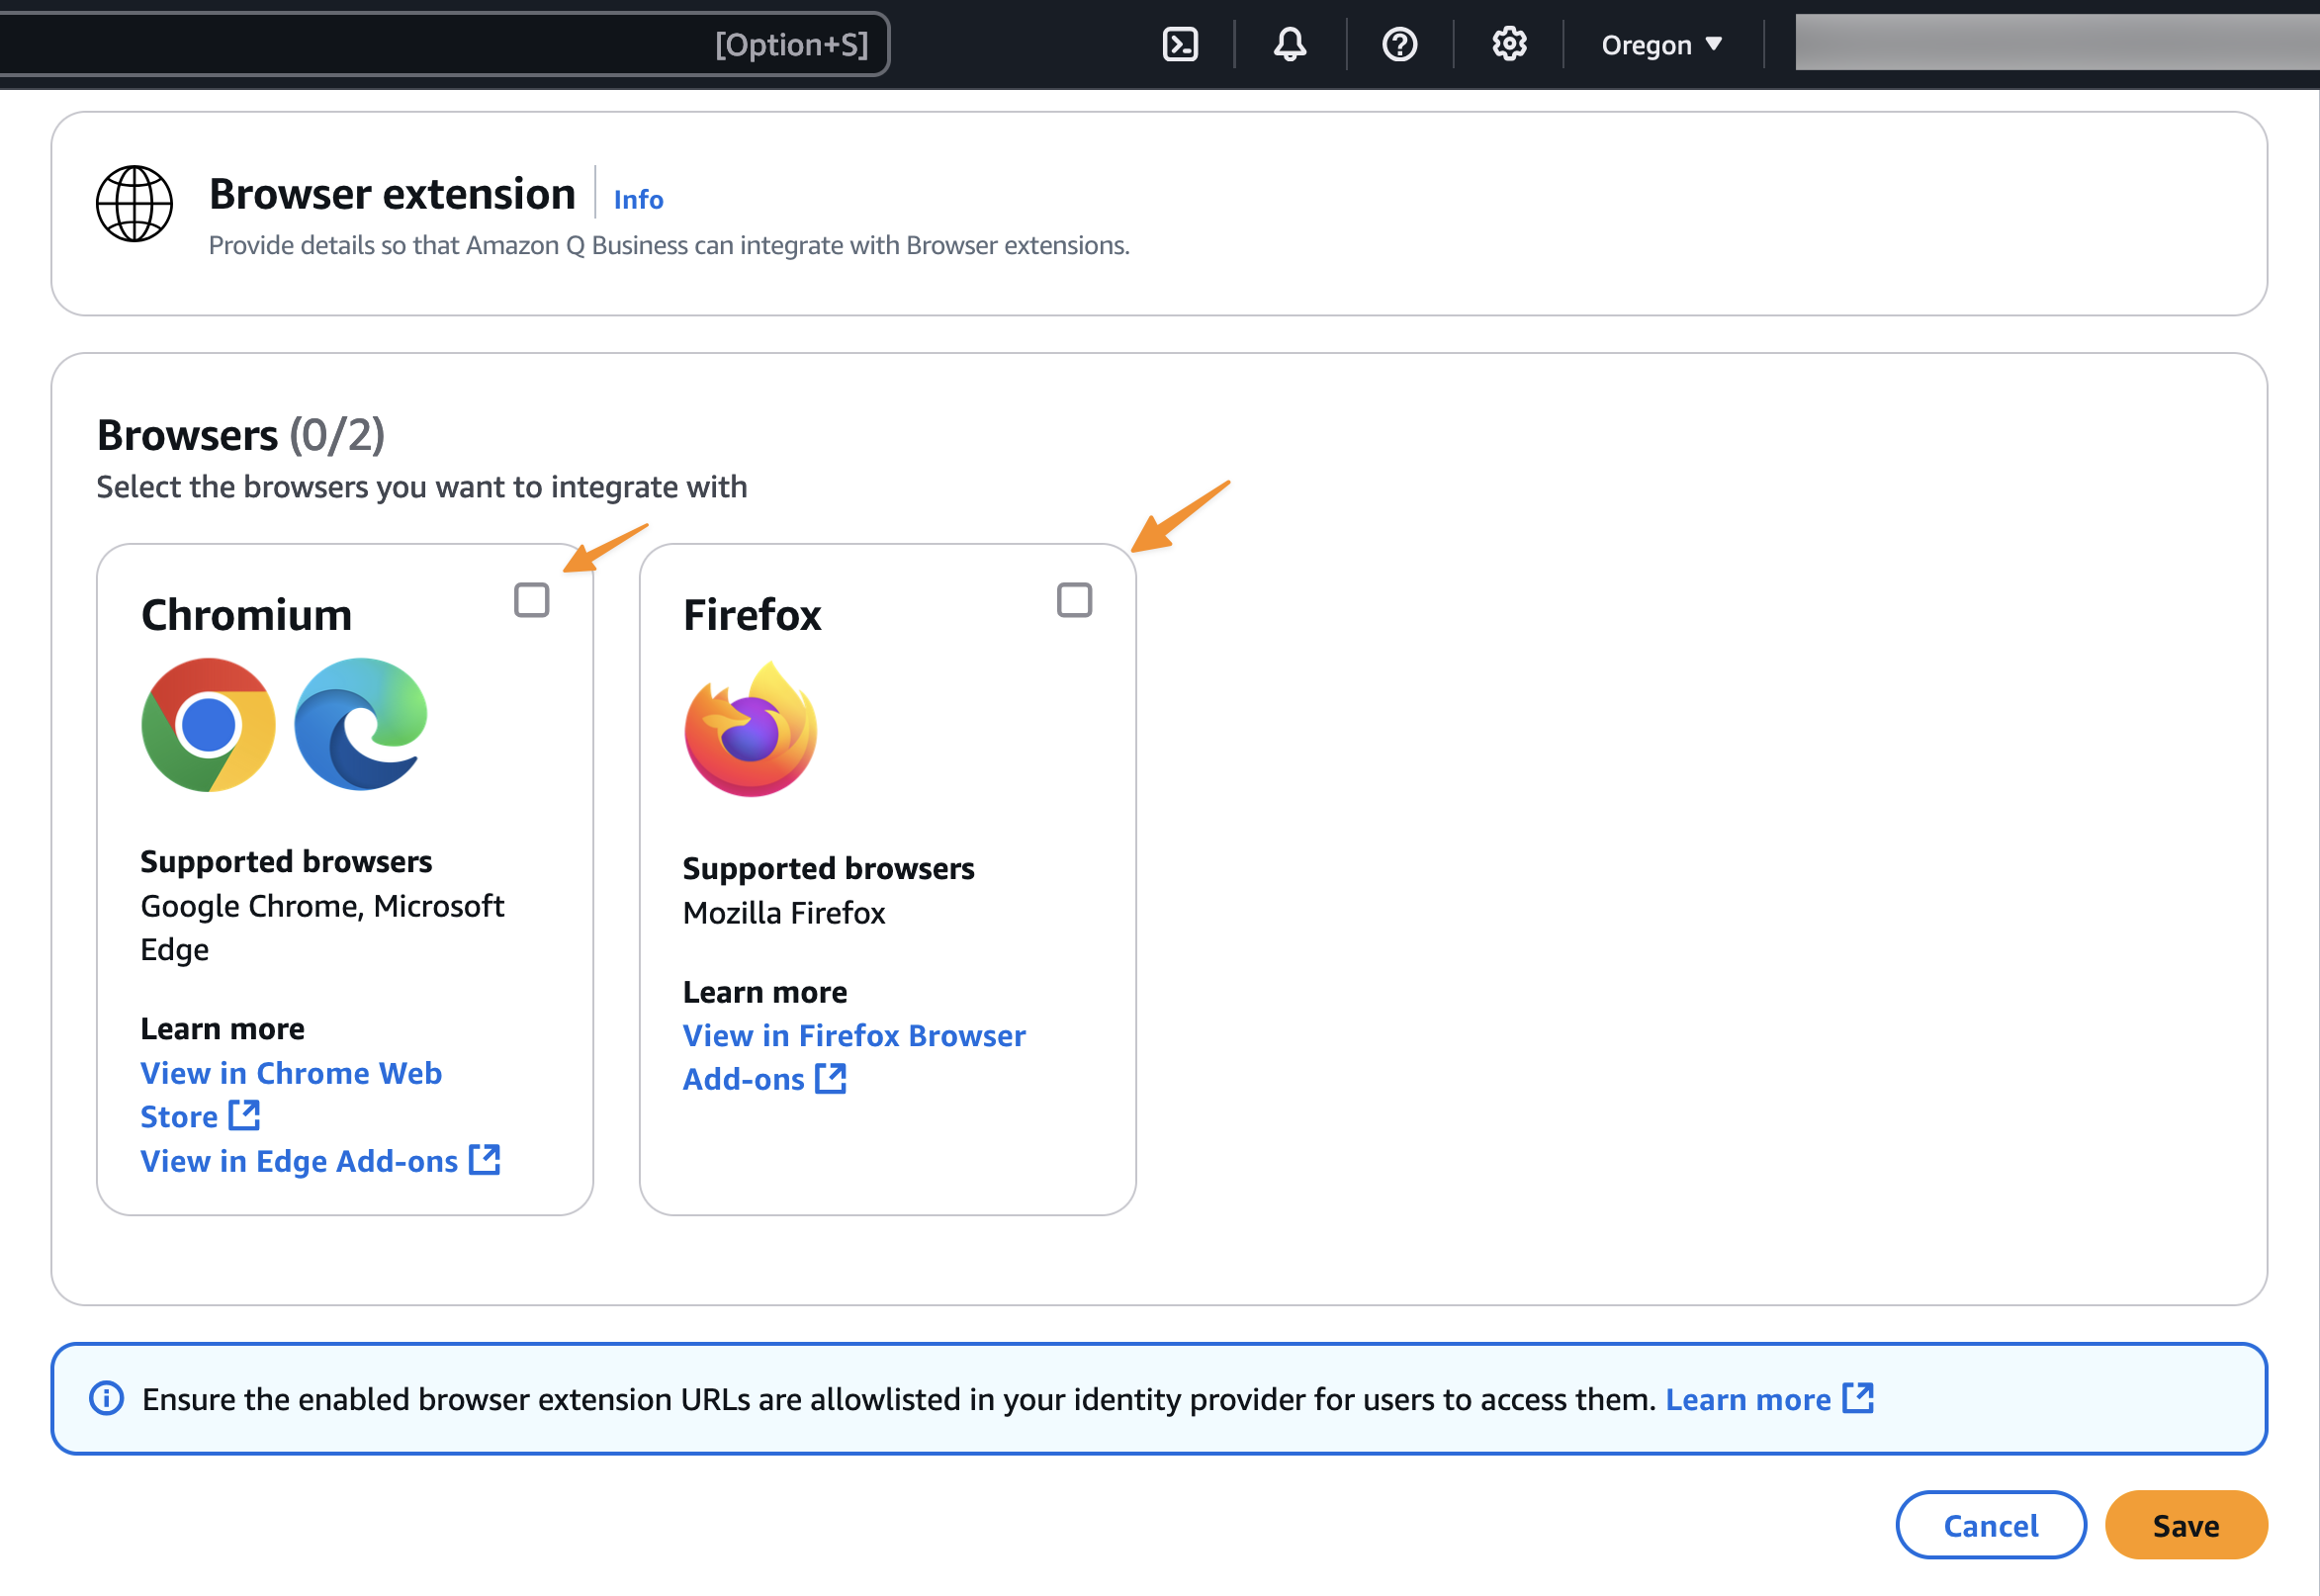Open the help question mark icon
The width and height of the screenshot is (2320, 1596).
(1399, 45)
